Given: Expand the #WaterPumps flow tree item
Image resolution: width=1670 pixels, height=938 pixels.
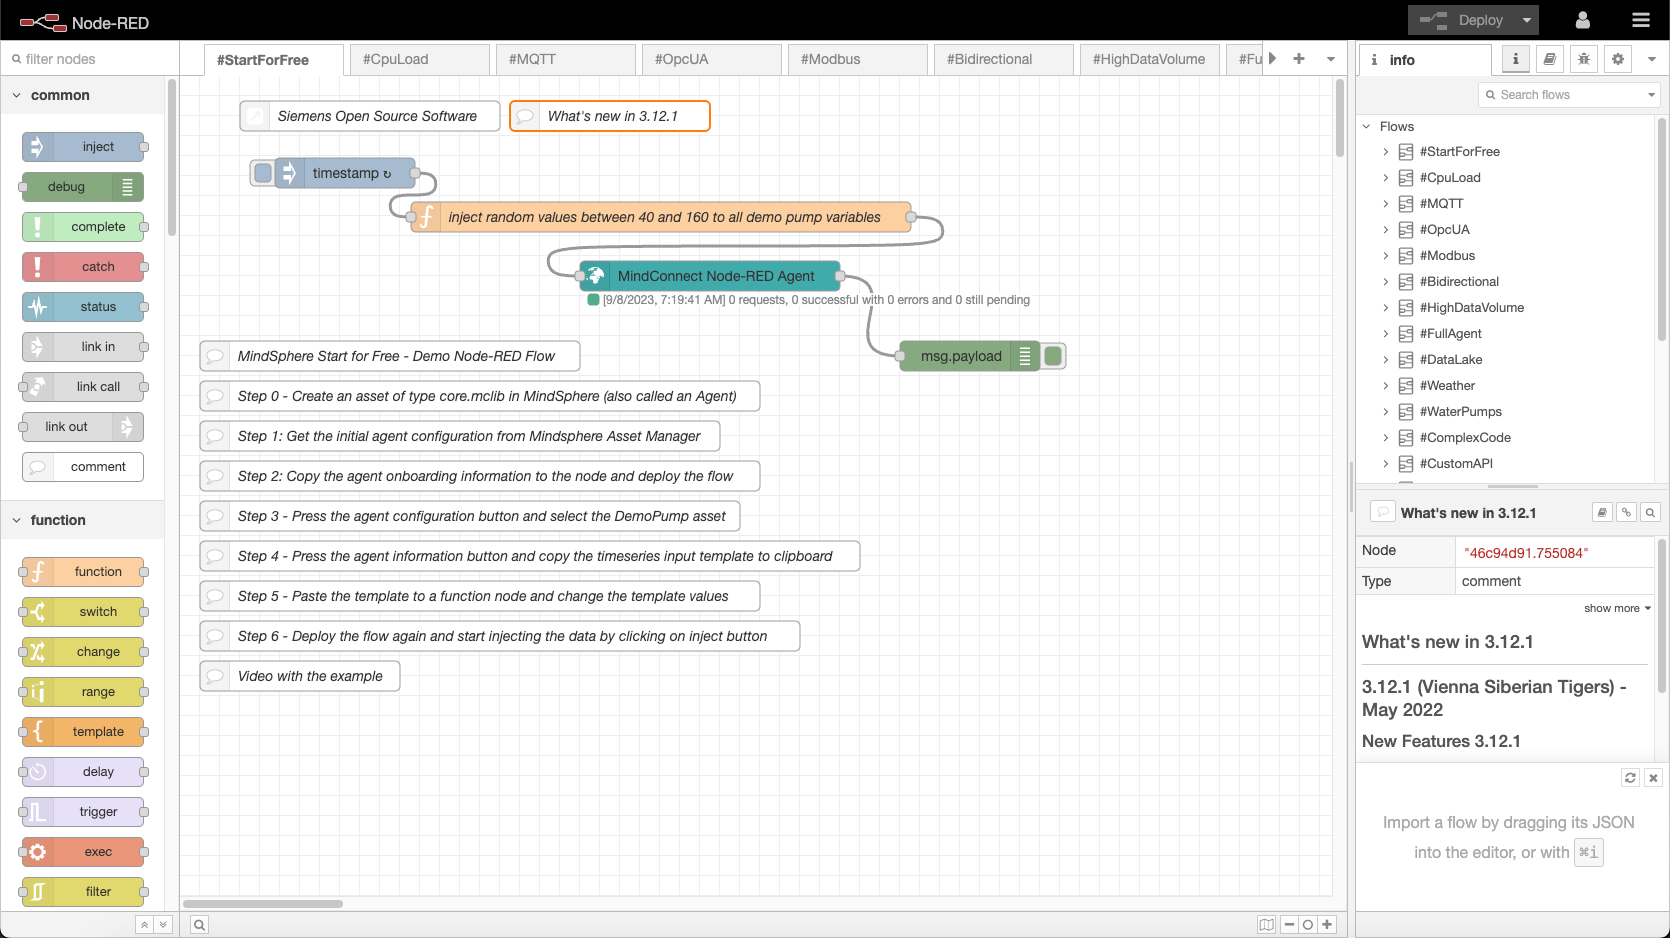Looking at the screenshot, I should 1386,412.
